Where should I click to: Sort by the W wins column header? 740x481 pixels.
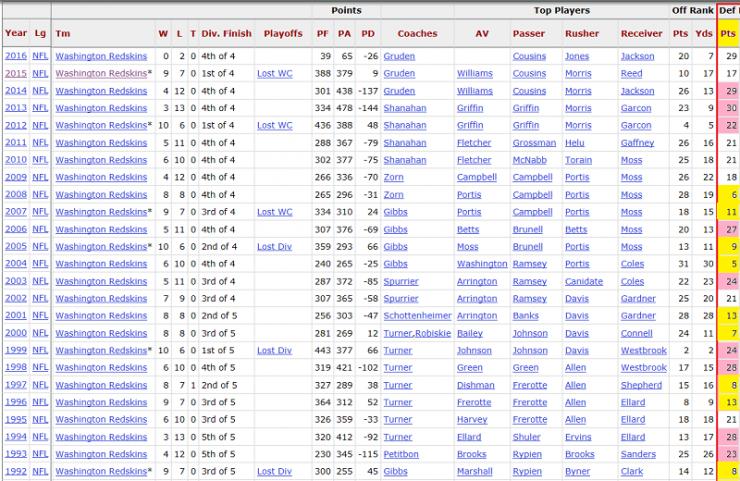[163, 34]
